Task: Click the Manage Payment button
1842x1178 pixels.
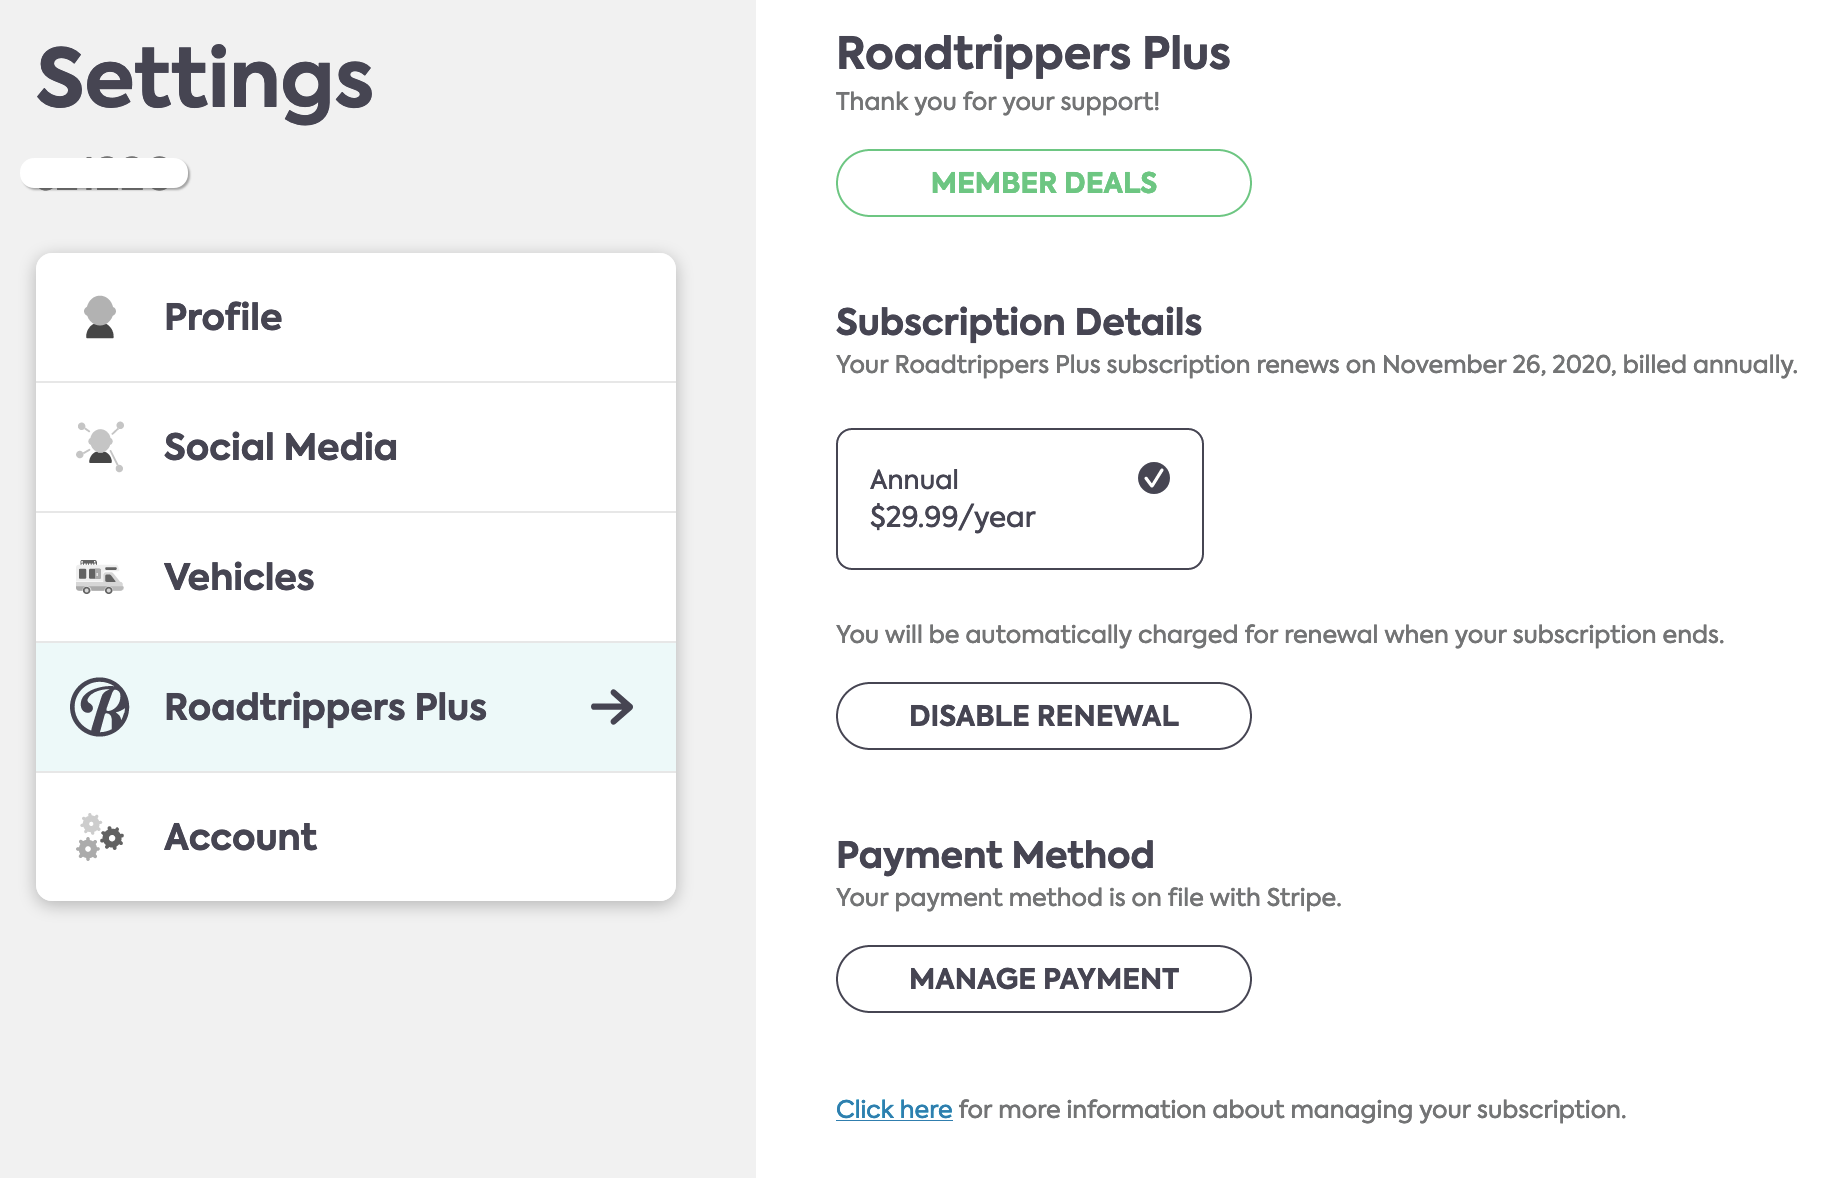Action: (1044, 979)
